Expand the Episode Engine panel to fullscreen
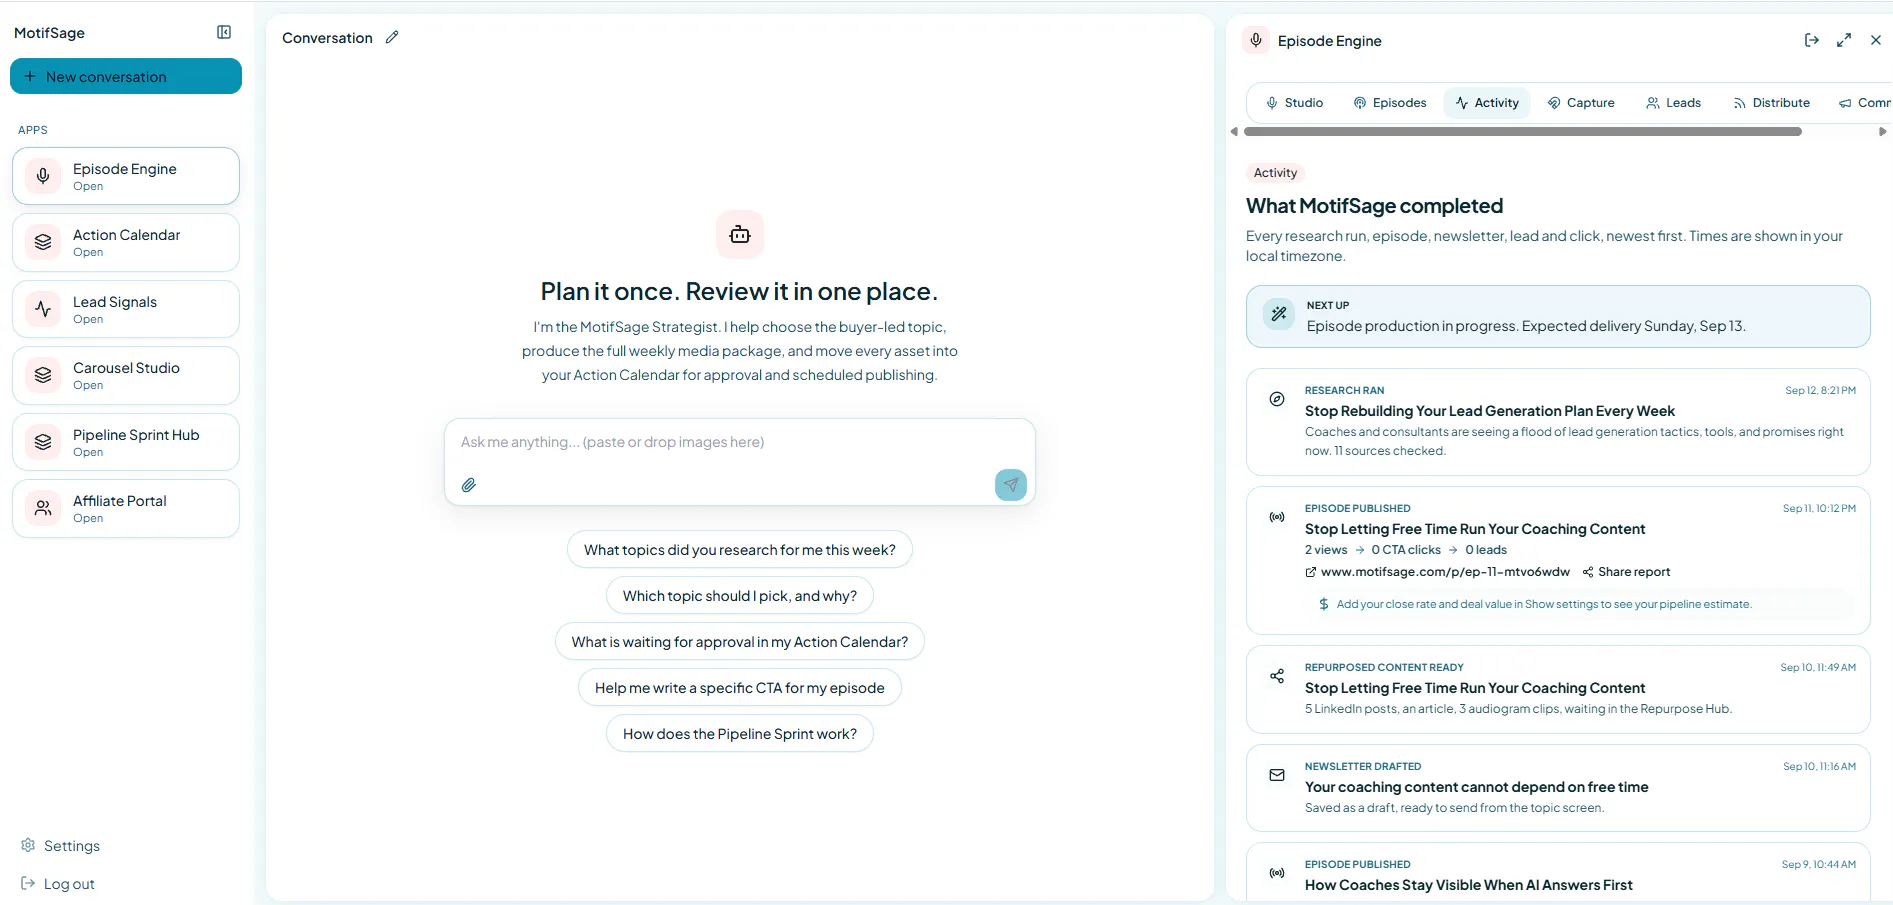Viewport: 1893px width, 905px height. [1844, 40]
